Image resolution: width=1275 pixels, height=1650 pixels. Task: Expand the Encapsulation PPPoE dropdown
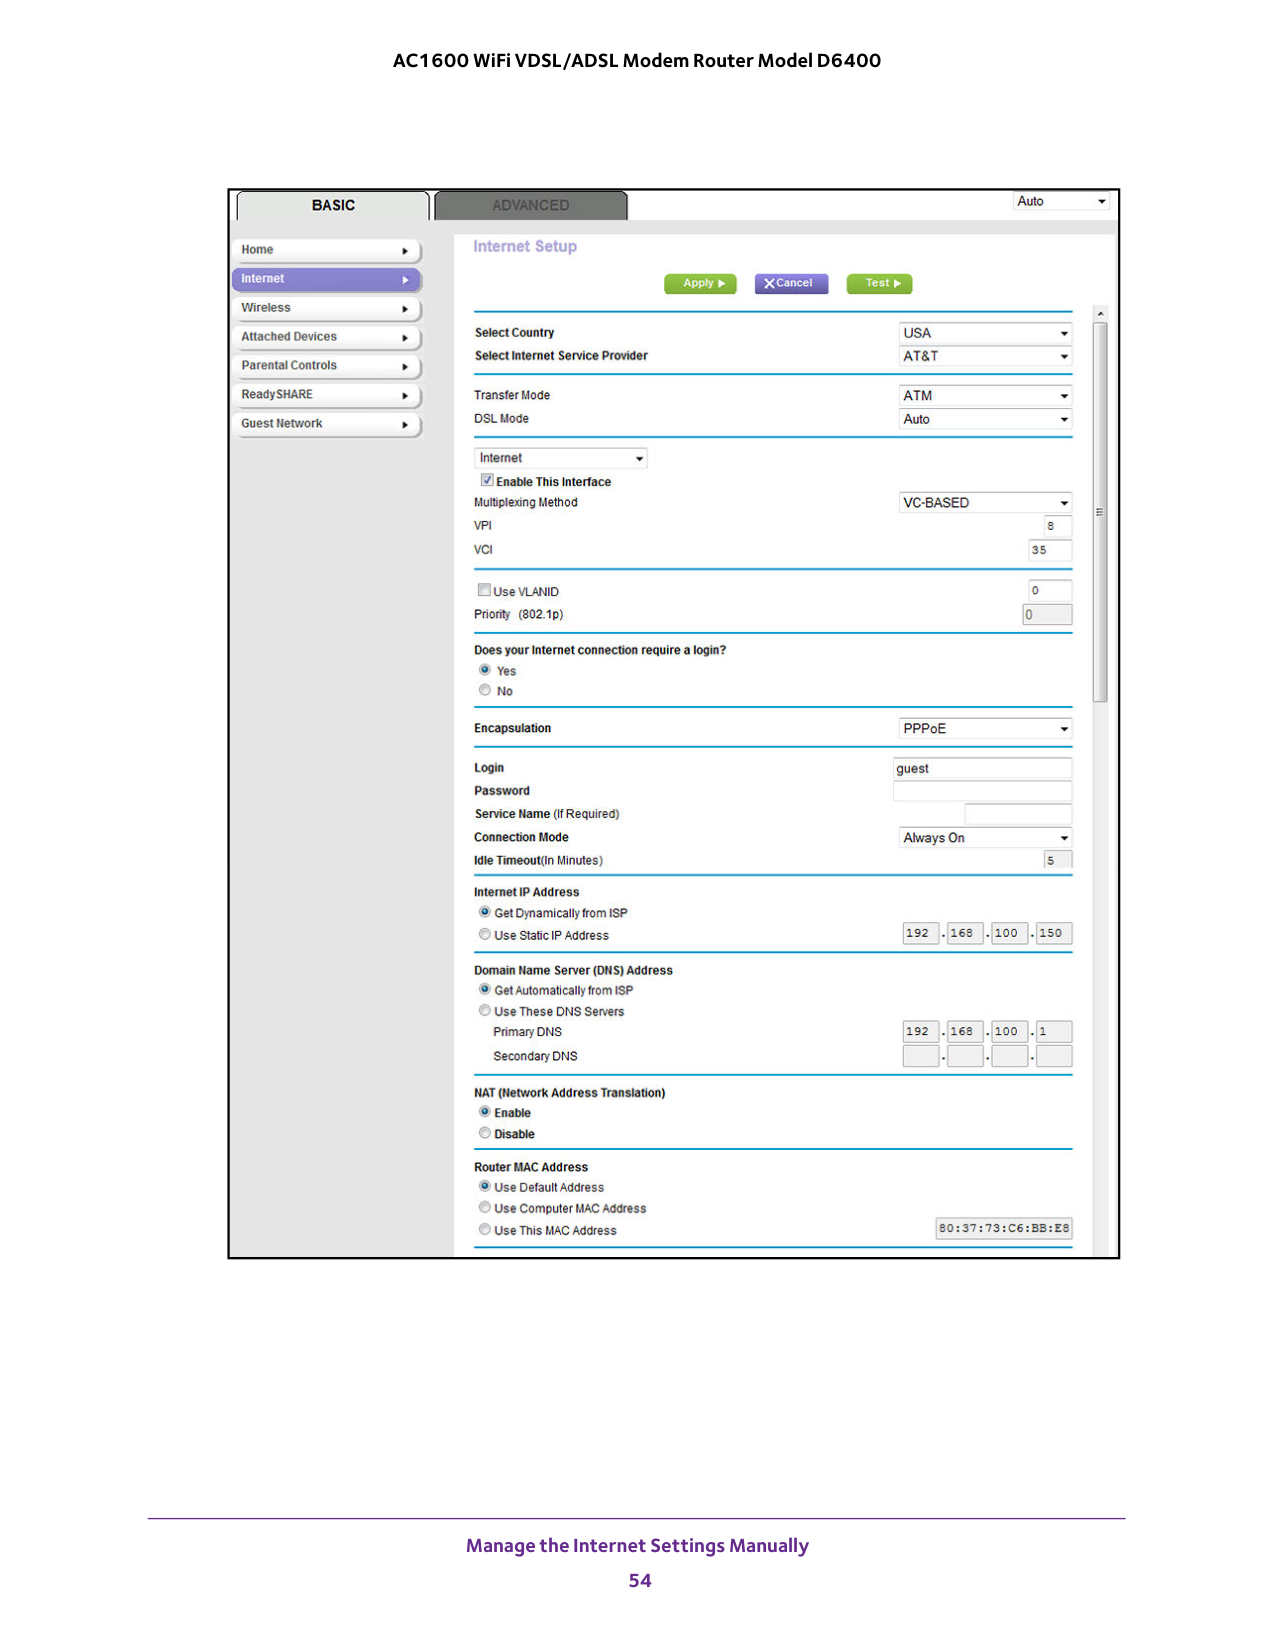coord(985,729)
